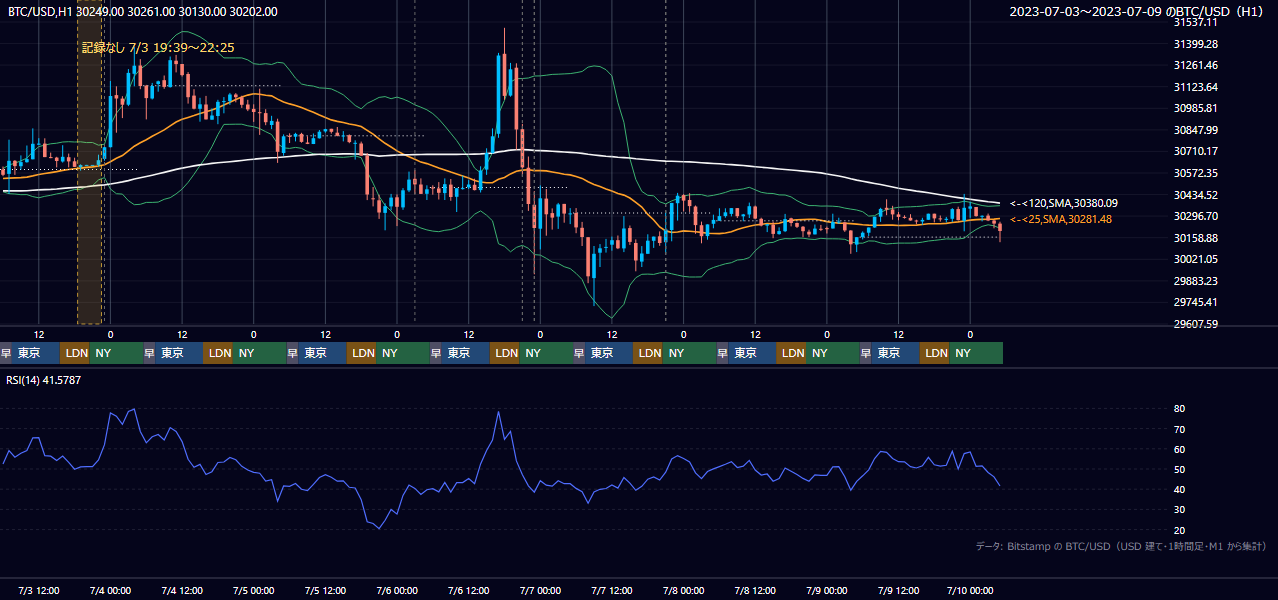Click price axis label 30434.52

pyautogui.click(x=1195, y=195)
